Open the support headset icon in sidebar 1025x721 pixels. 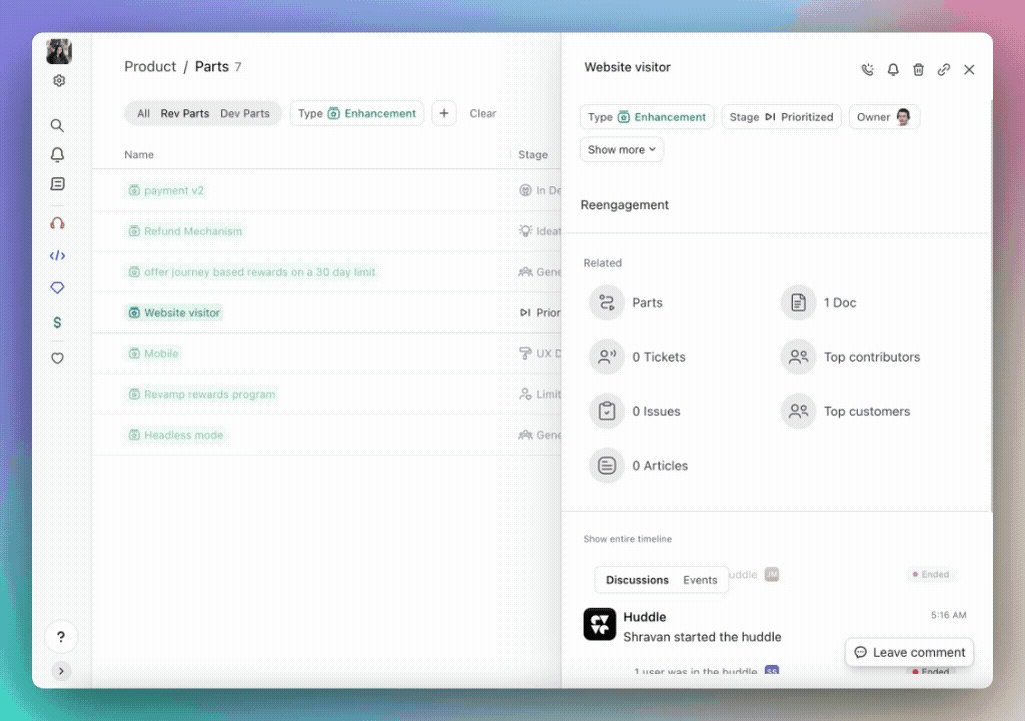tap(57, 223)
